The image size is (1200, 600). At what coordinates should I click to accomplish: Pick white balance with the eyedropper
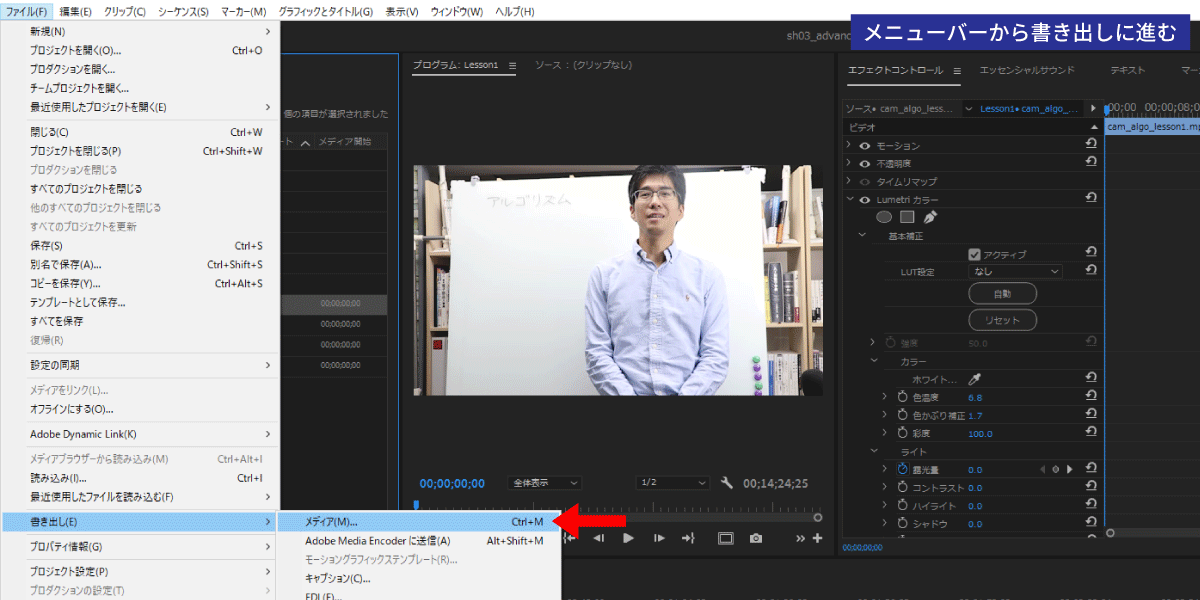pyautogui.click(x=975, y=379)
